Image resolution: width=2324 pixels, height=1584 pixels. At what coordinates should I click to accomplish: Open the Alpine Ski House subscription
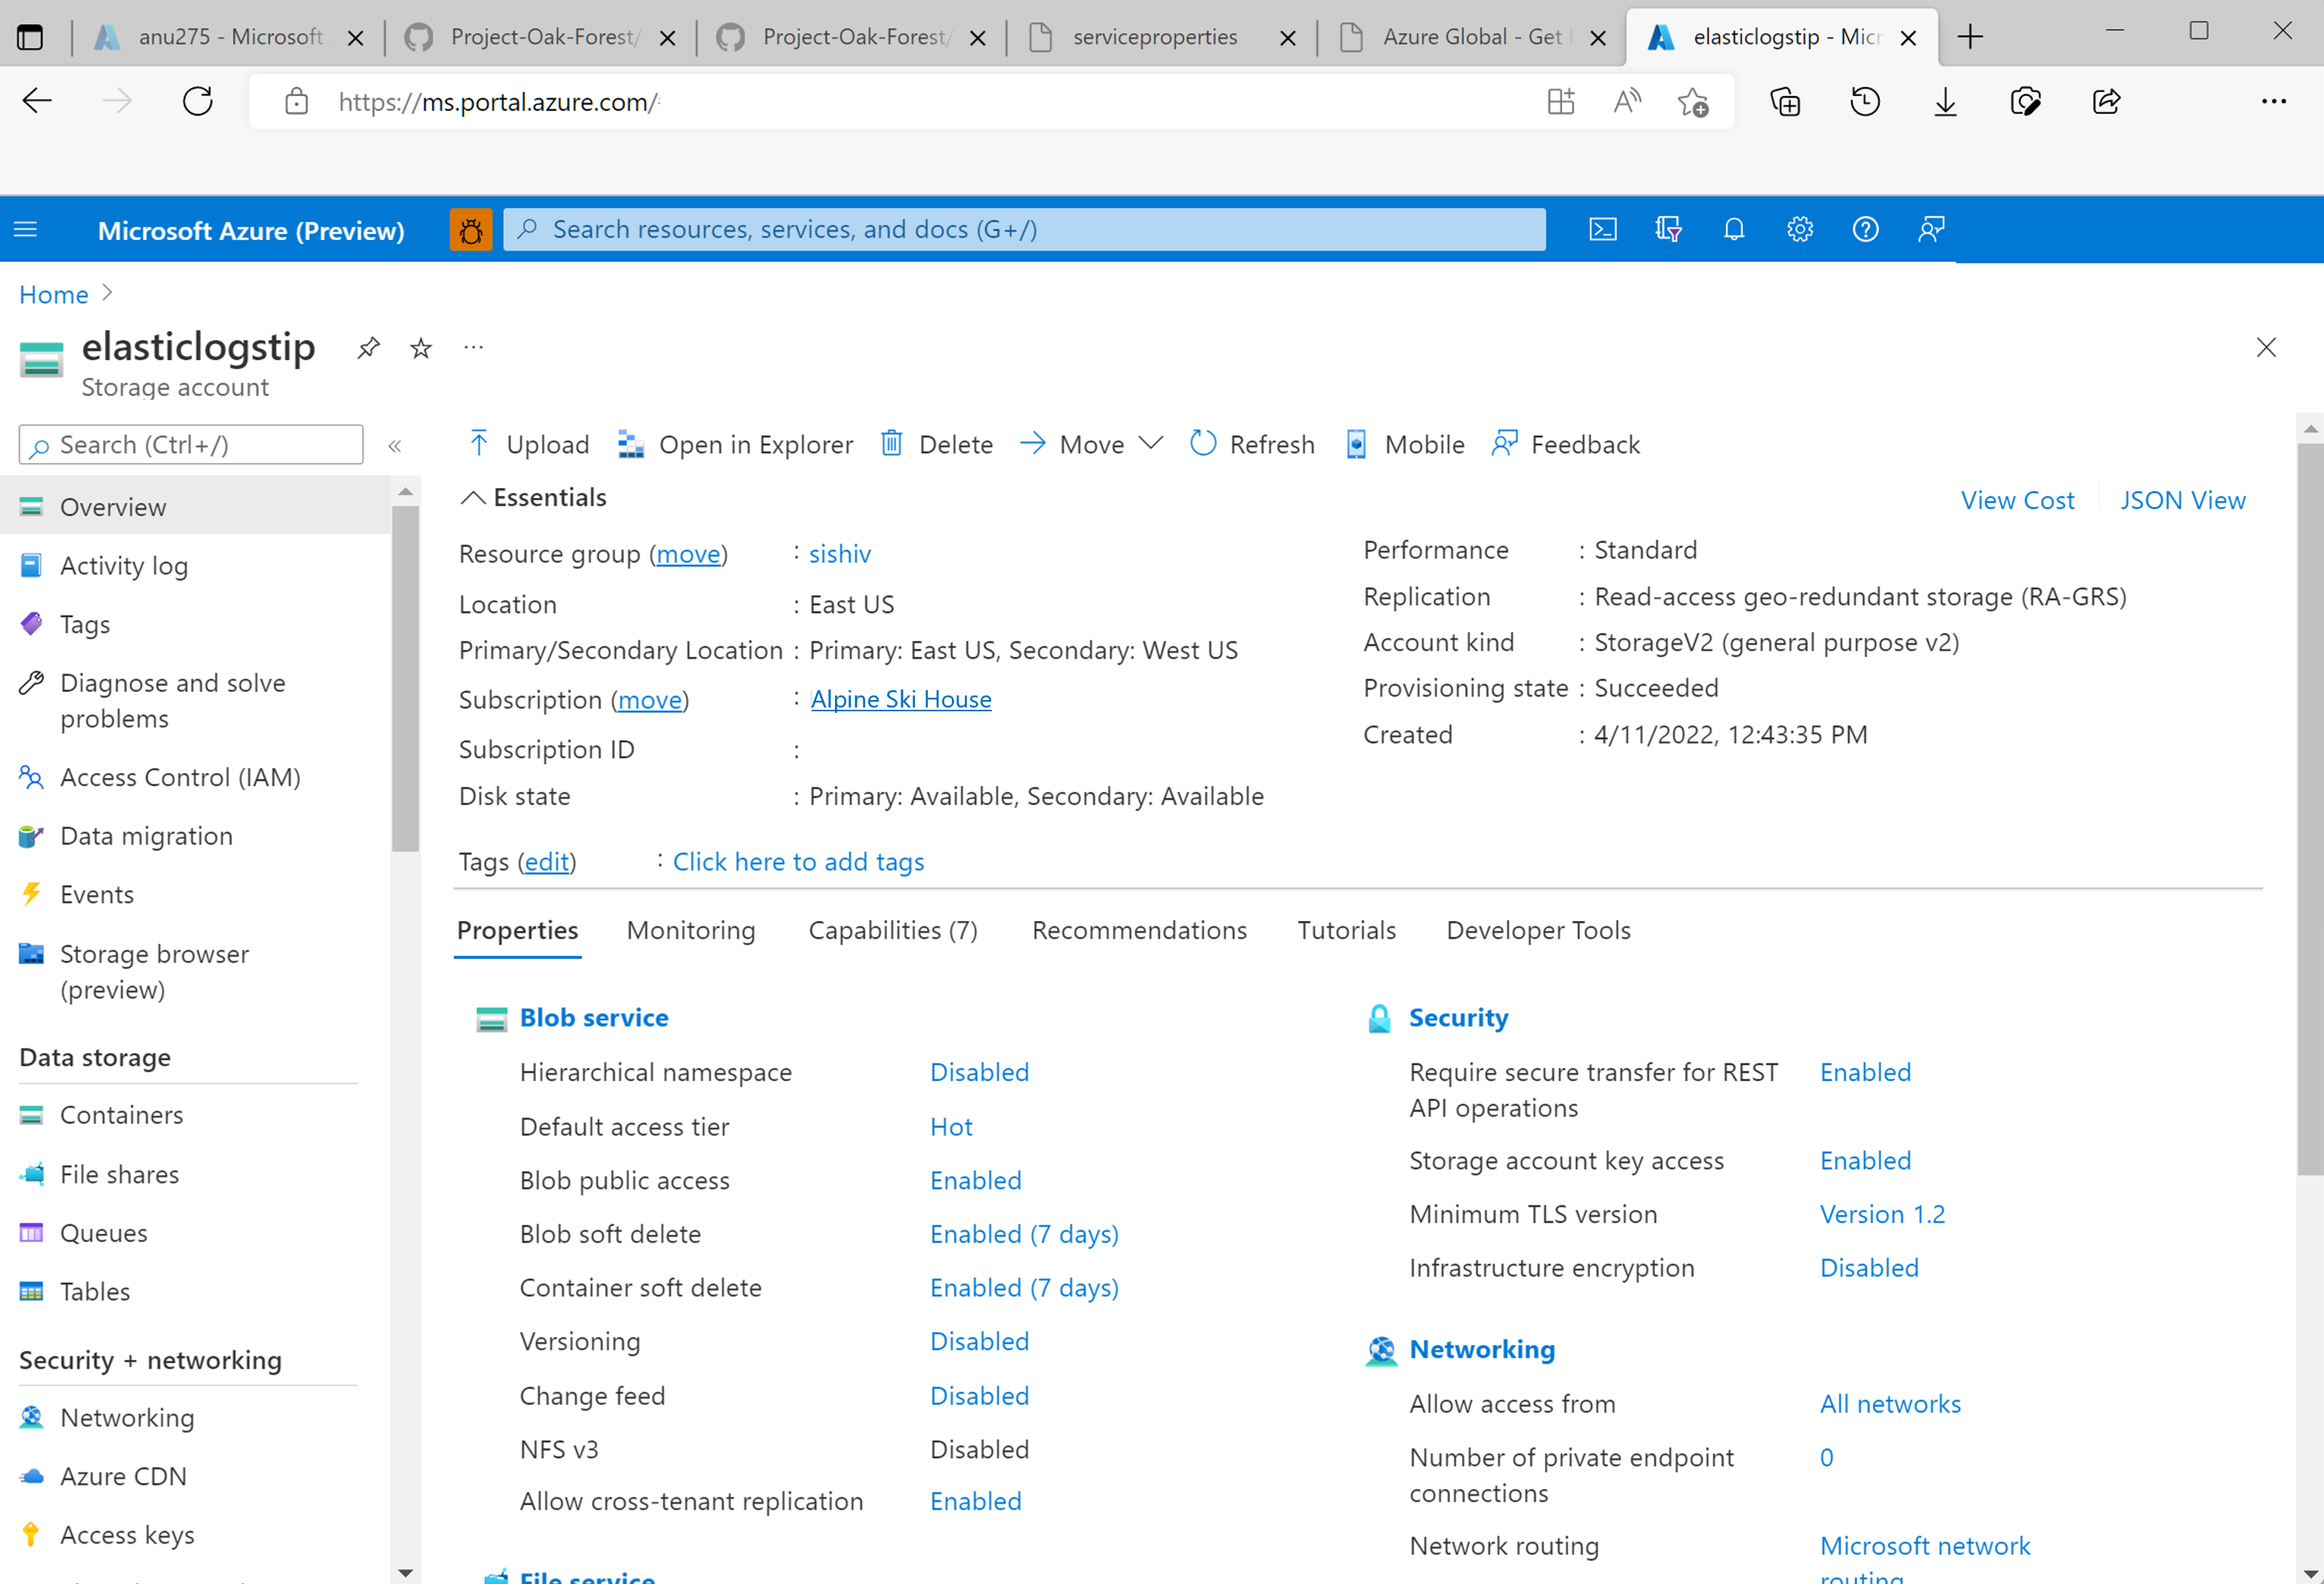(x=900, y=699)
